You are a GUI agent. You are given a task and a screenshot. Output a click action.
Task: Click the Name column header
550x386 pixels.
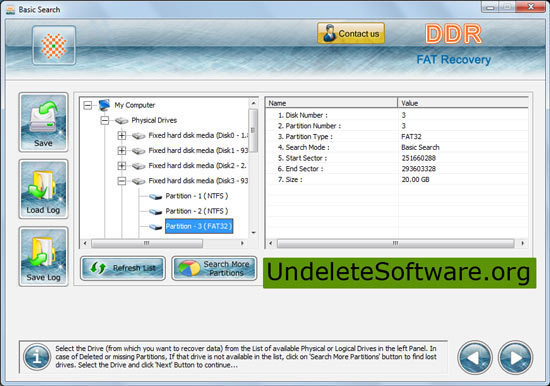(x=331, y=103)
